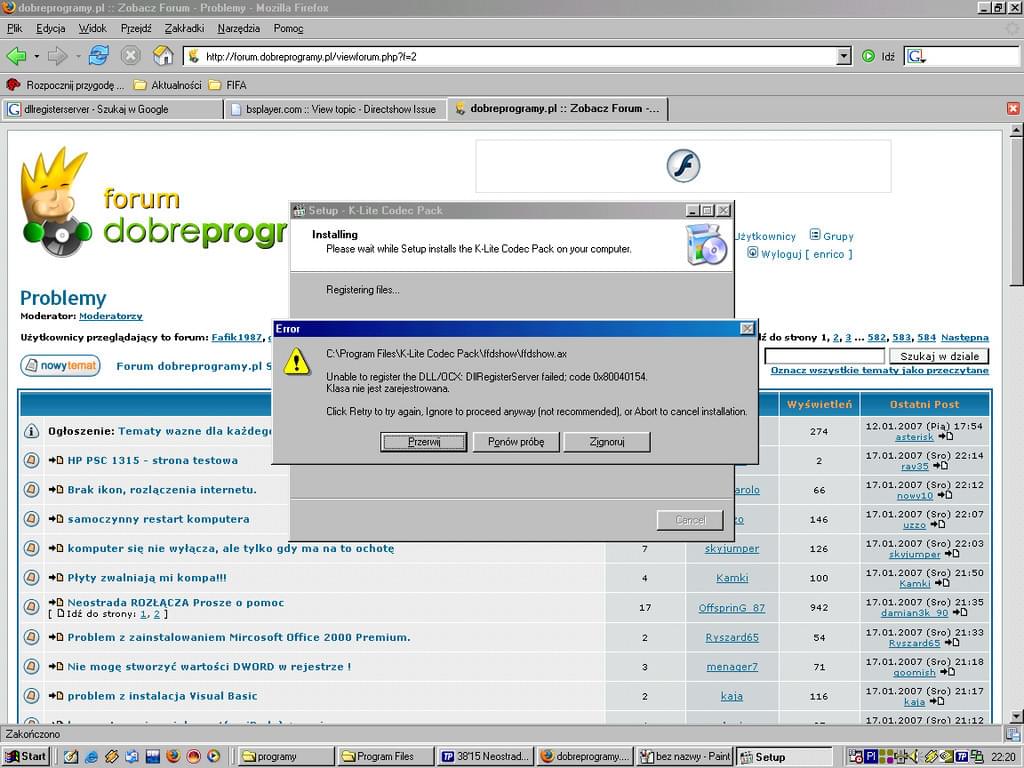Click the Start button

click(x=25, y=756)
